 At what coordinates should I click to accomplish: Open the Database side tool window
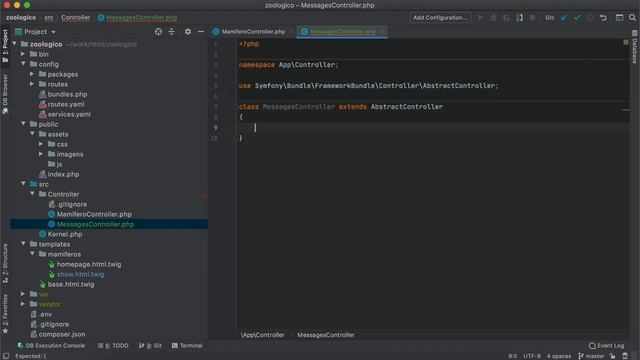point(634,47)
